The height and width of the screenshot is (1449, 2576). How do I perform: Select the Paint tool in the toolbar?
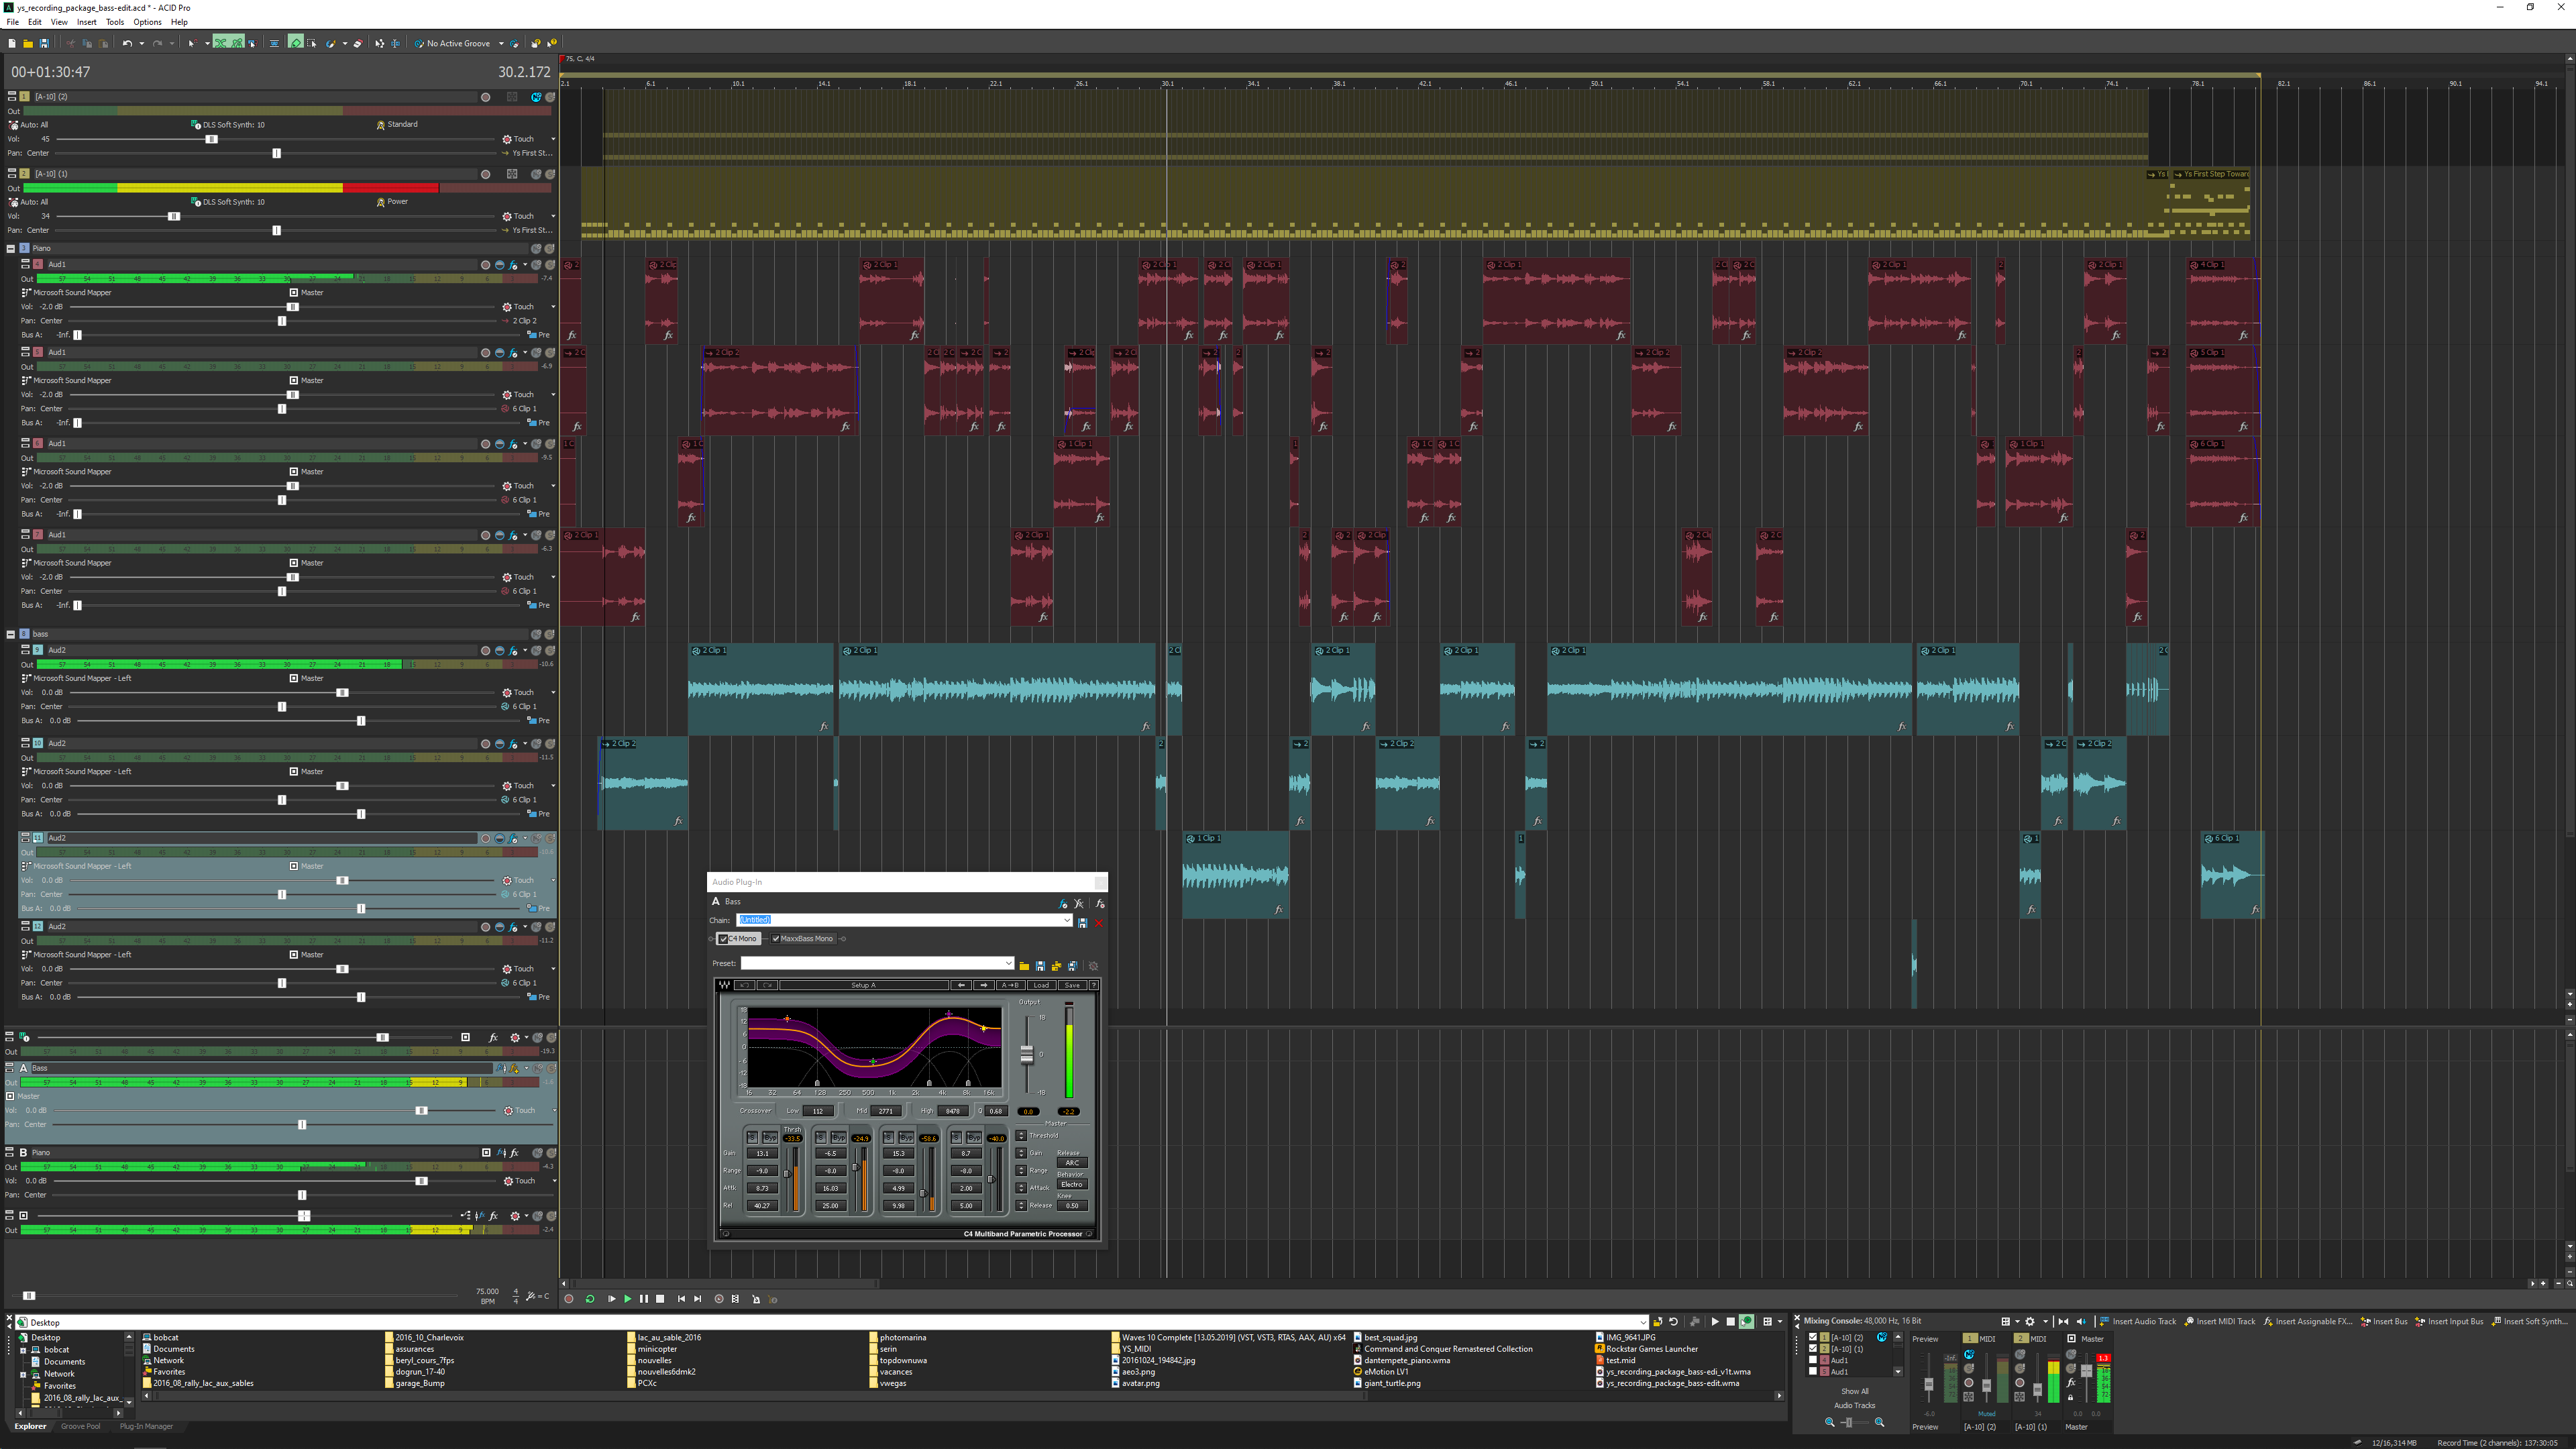331,43
